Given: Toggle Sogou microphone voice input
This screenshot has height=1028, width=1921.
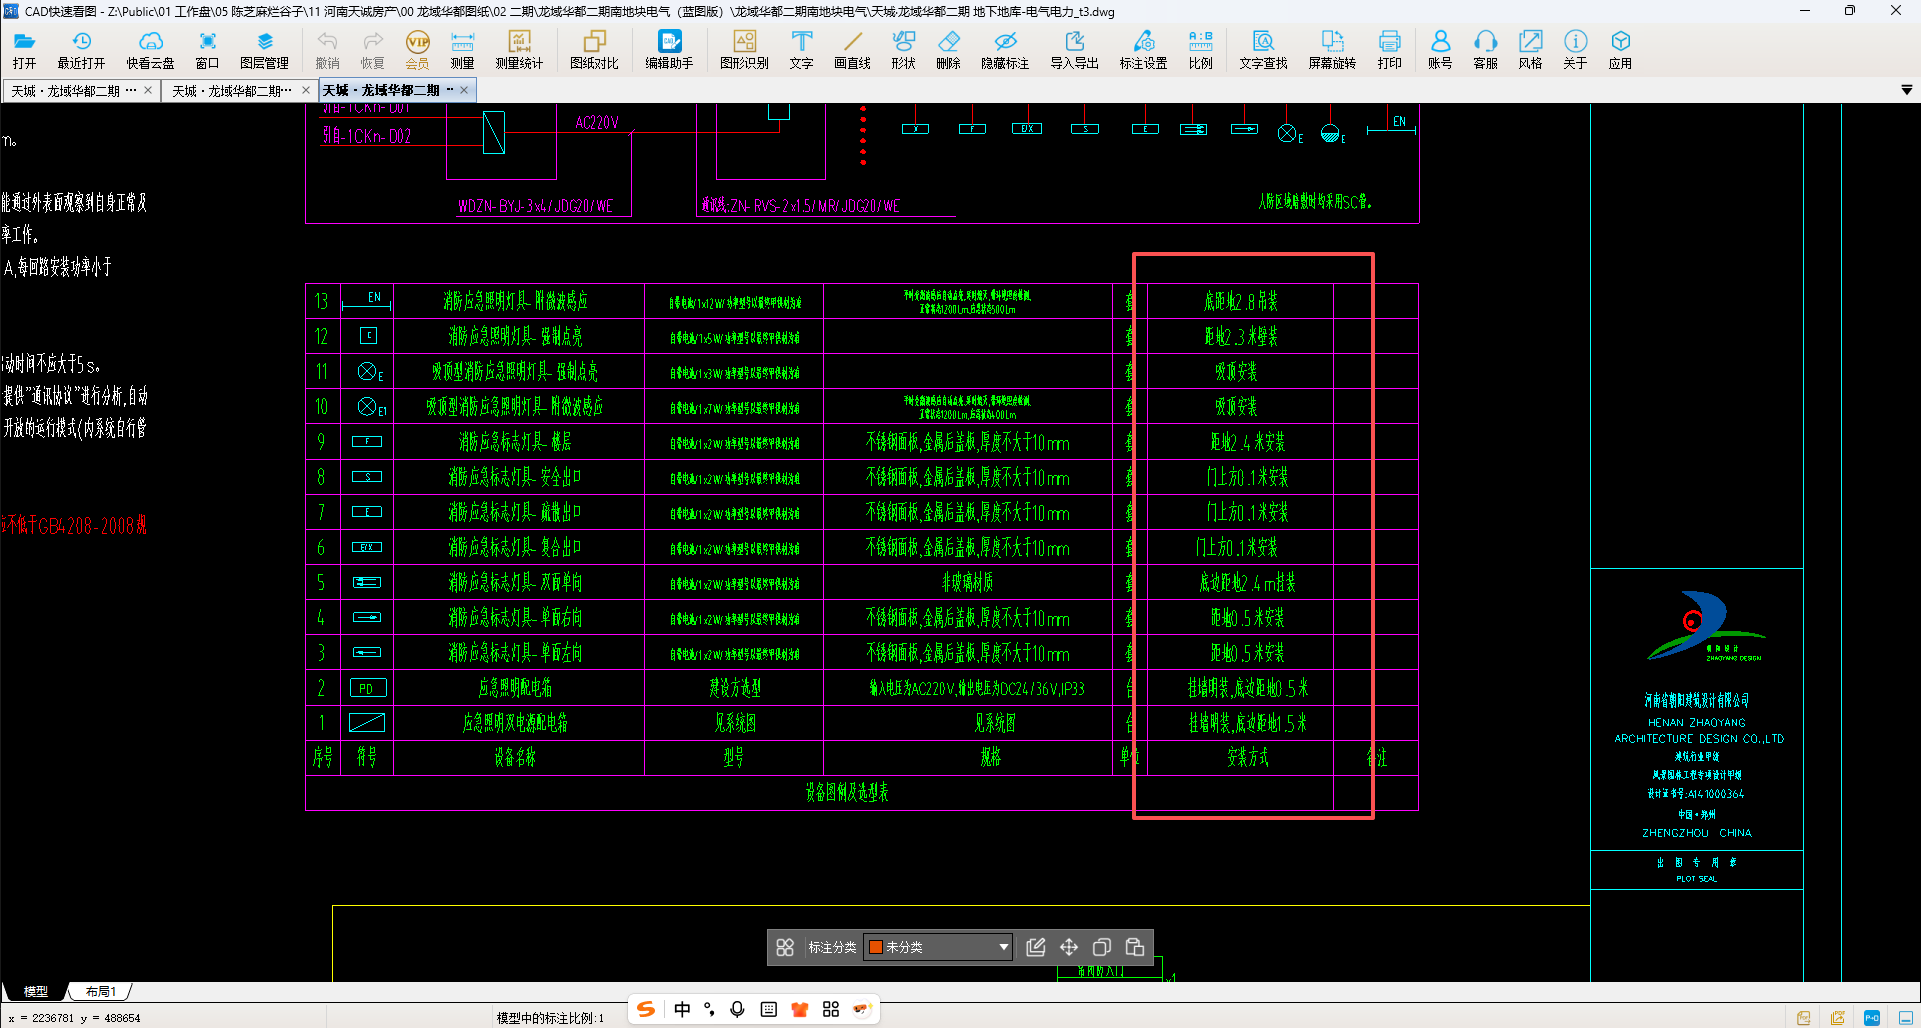Looking at the screenshot, I should [x=737, y=1009].
